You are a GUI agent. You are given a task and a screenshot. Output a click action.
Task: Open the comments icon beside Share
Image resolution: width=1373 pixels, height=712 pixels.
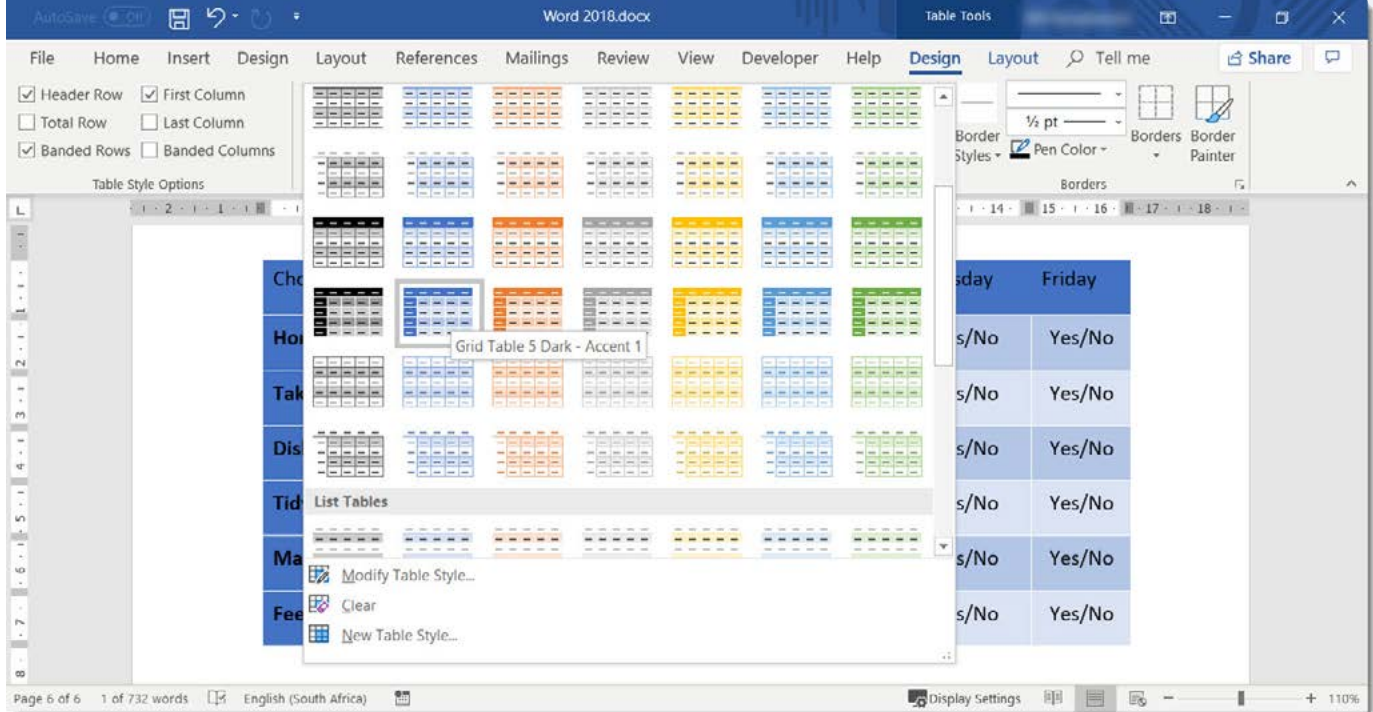[x=1331, y=58]
